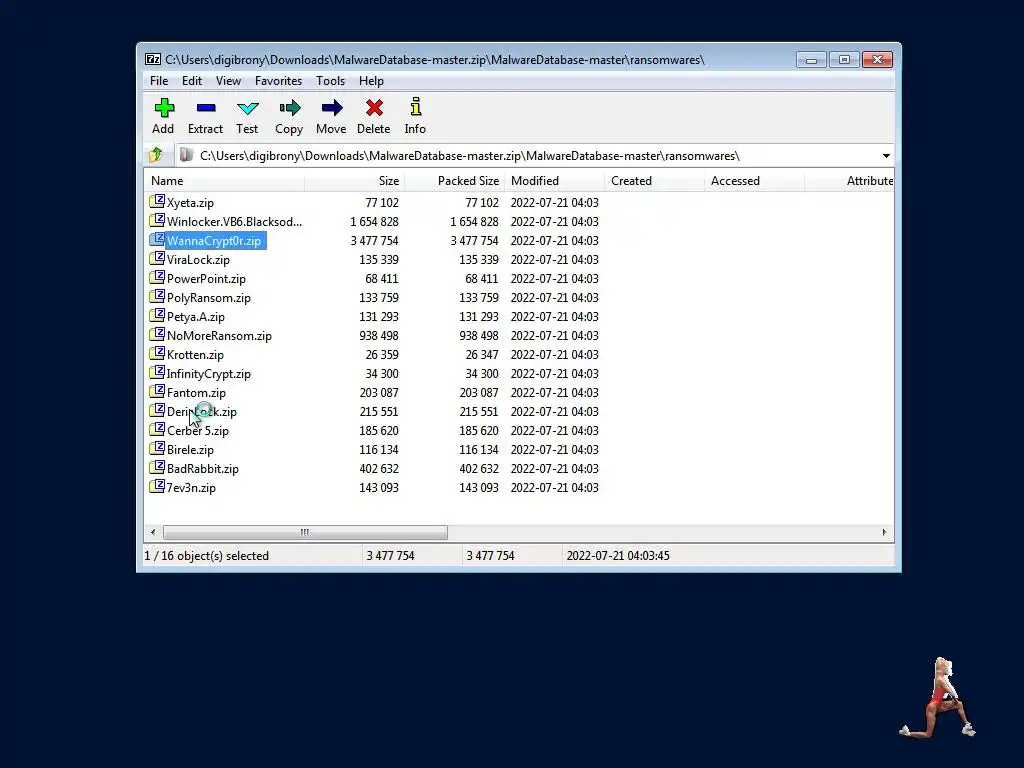Click the icon next to BadRabbit.zip

pos(157,467)
